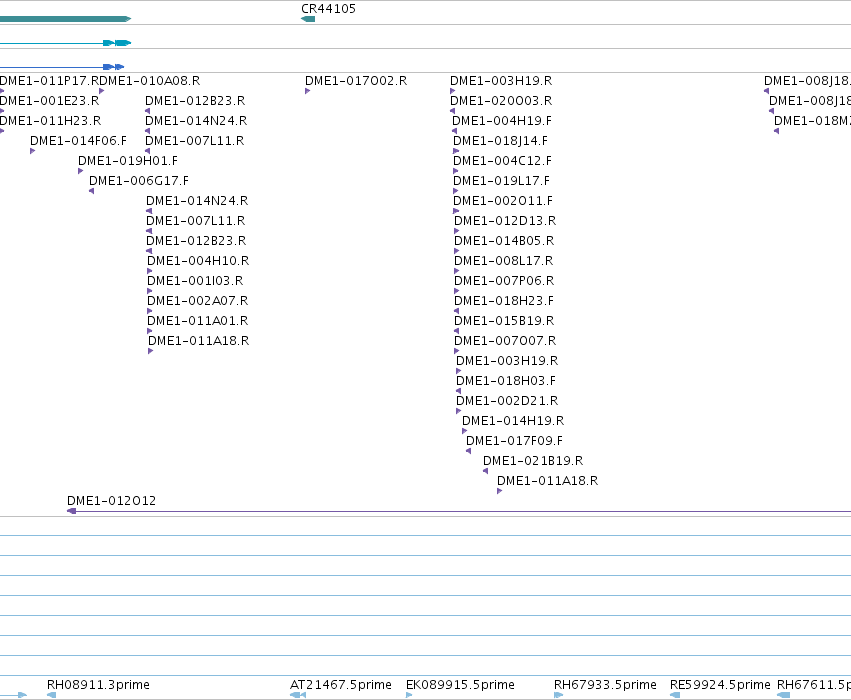Open the DME1-012D13.R feature label
Image resolution: width=851 pixels, height=700 pixels.
tap(505, 221)
